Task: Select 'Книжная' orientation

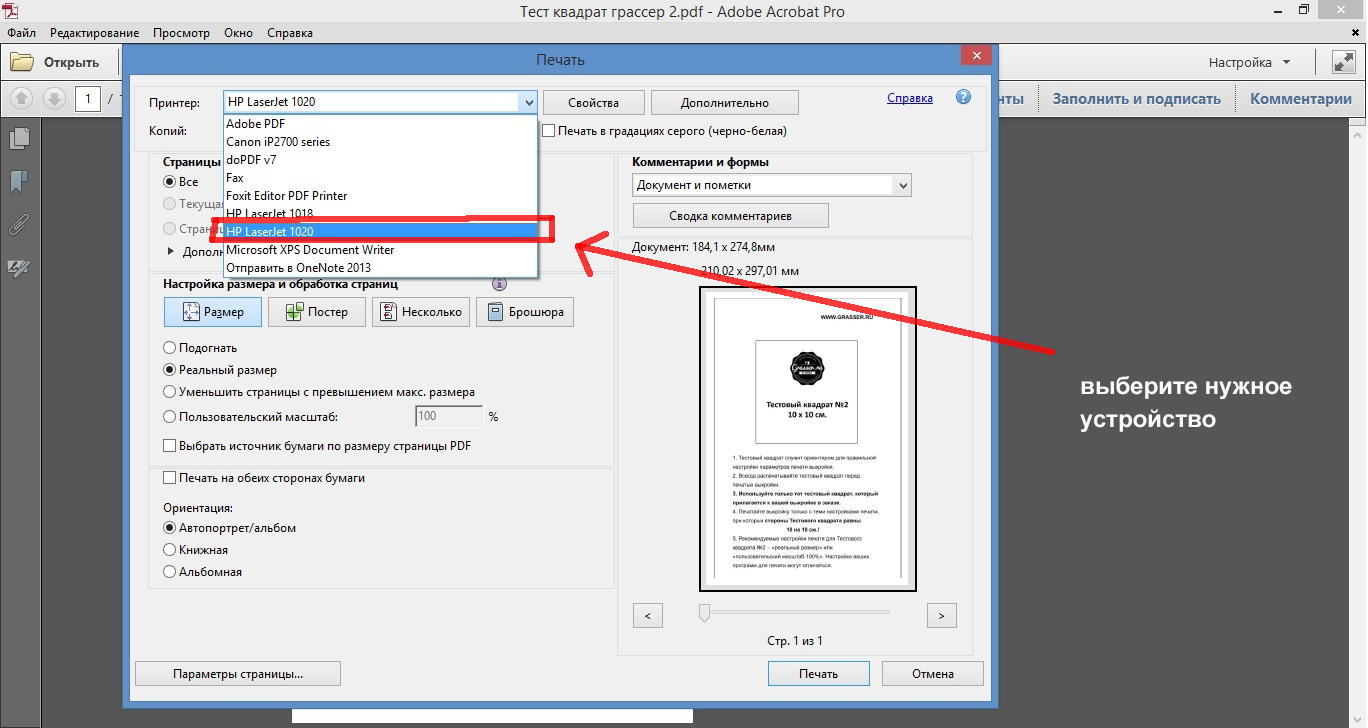Action: pos(169,550)
